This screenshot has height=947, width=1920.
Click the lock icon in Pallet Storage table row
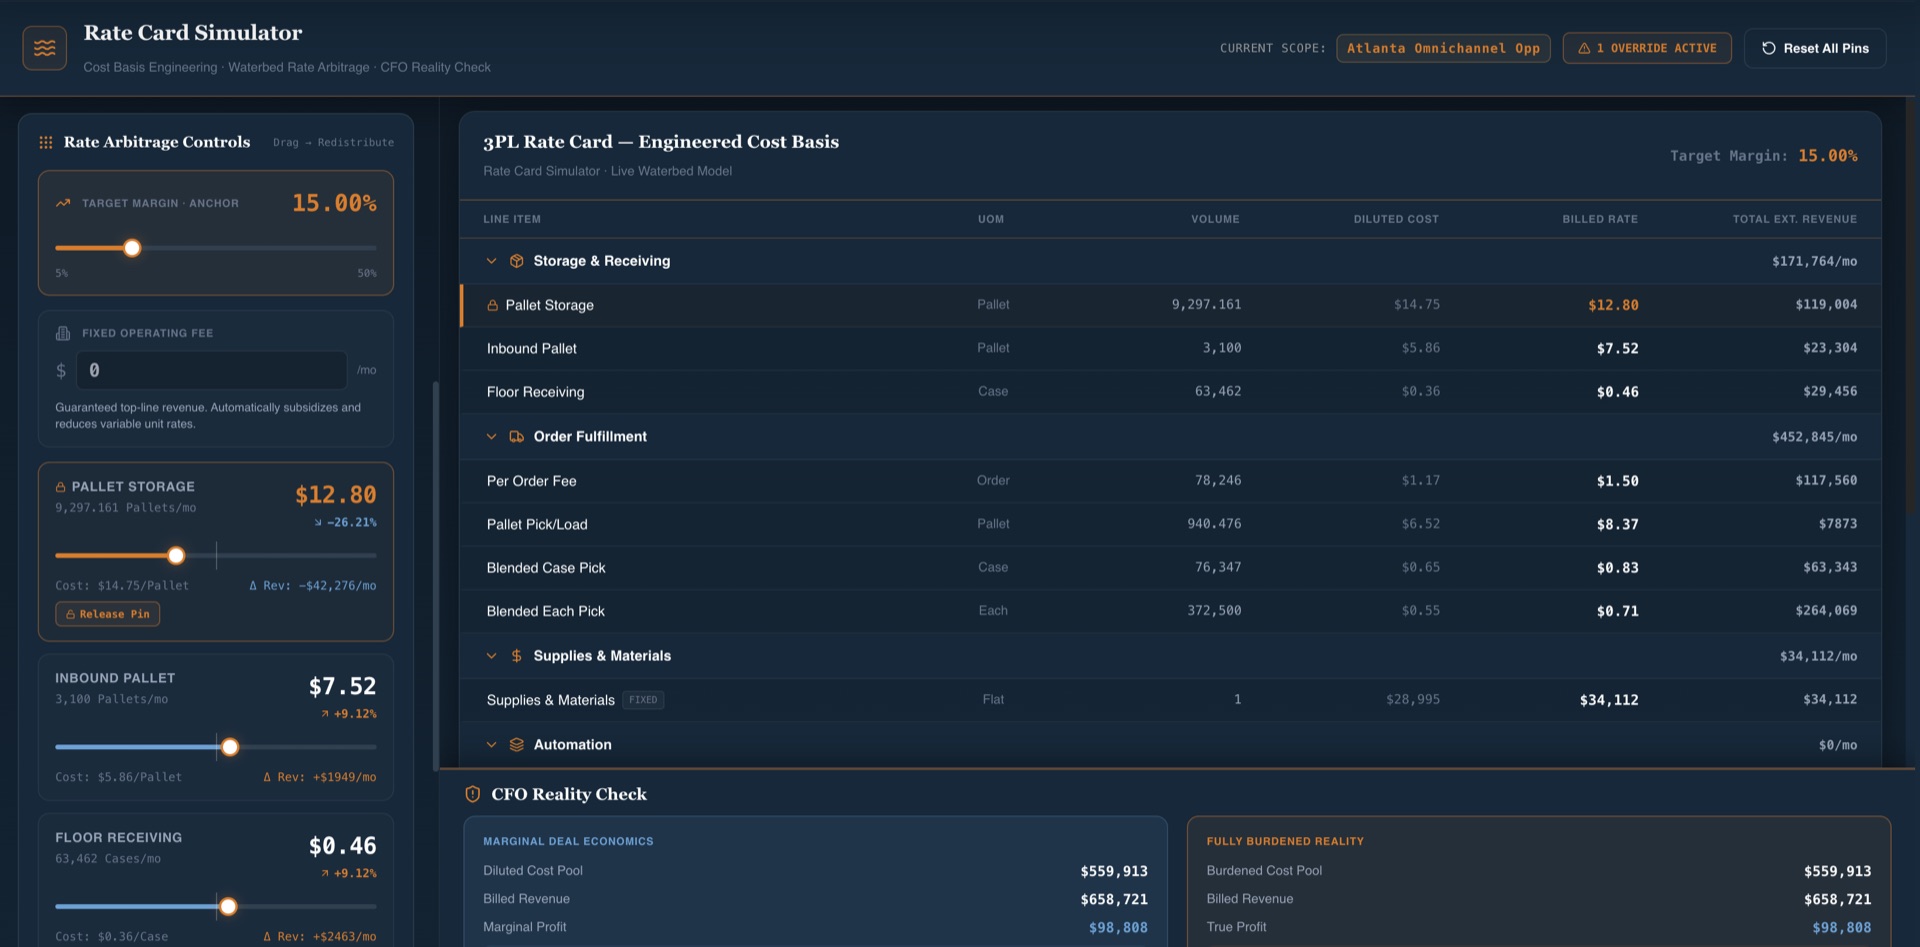click(493, 306)
